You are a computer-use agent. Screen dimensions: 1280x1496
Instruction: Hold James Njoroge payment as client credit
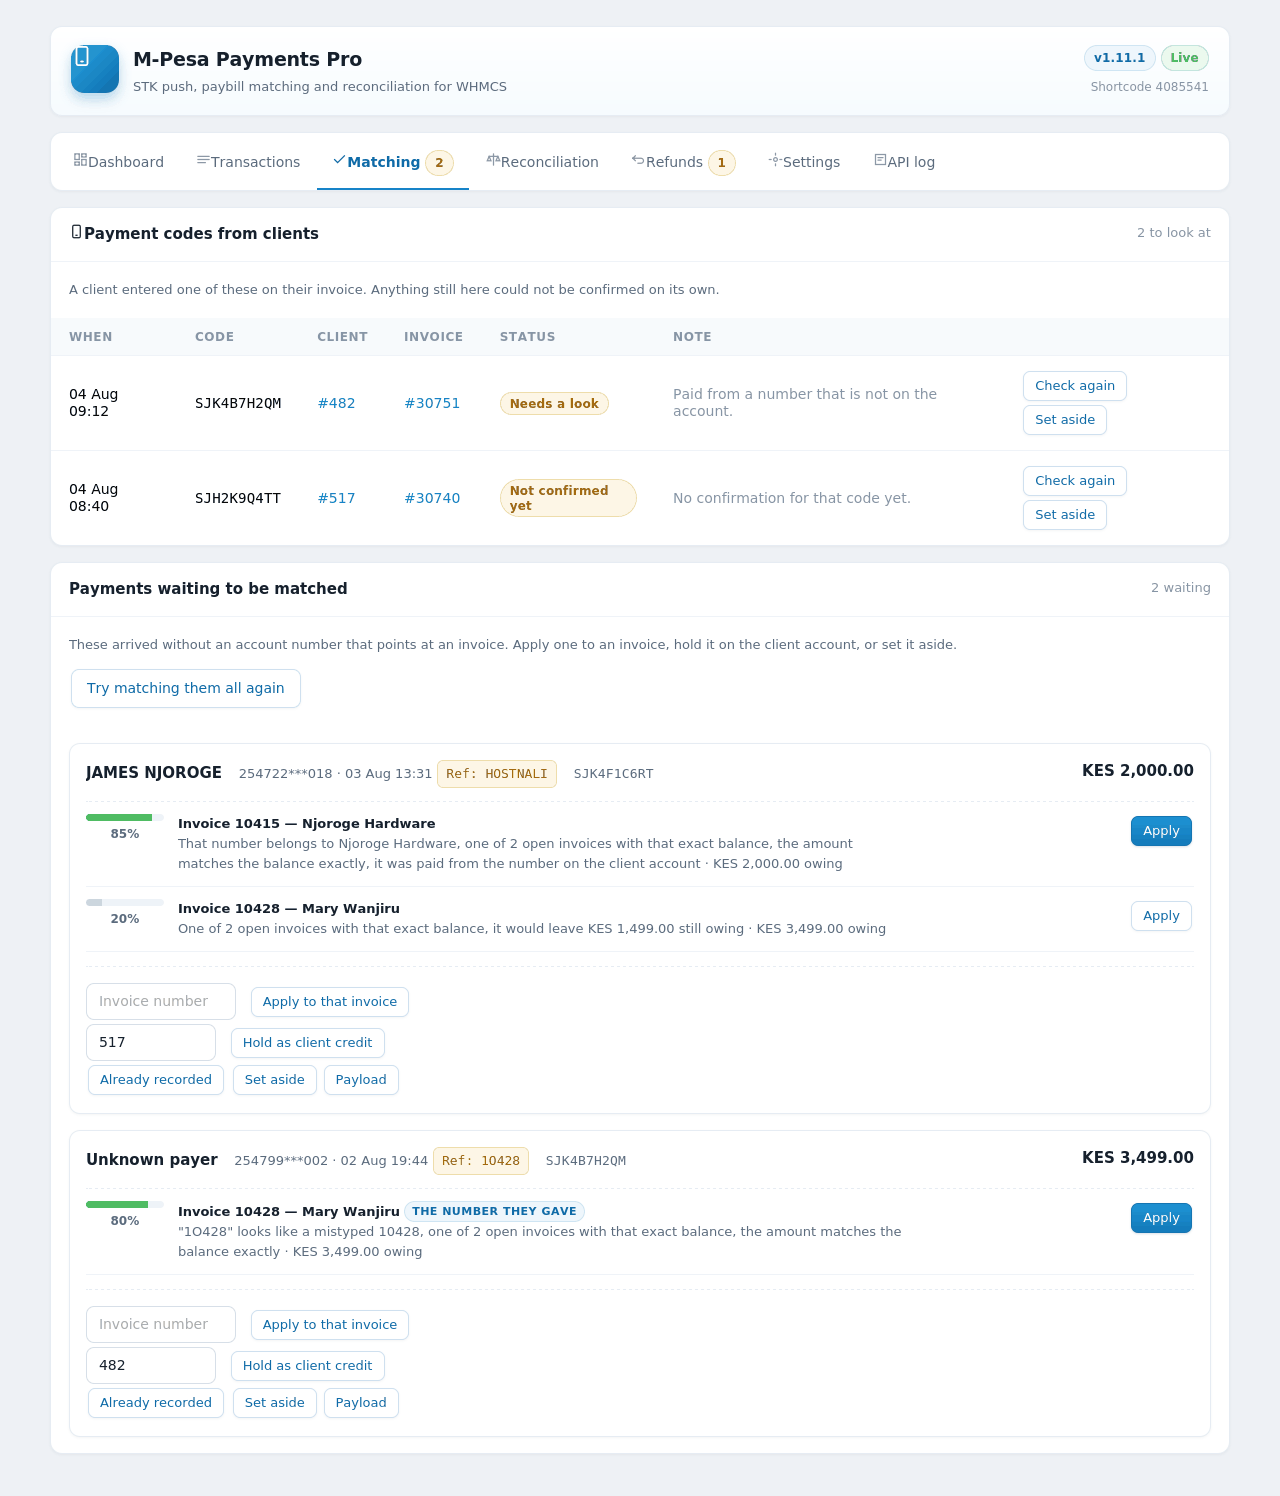(308, 1043)
